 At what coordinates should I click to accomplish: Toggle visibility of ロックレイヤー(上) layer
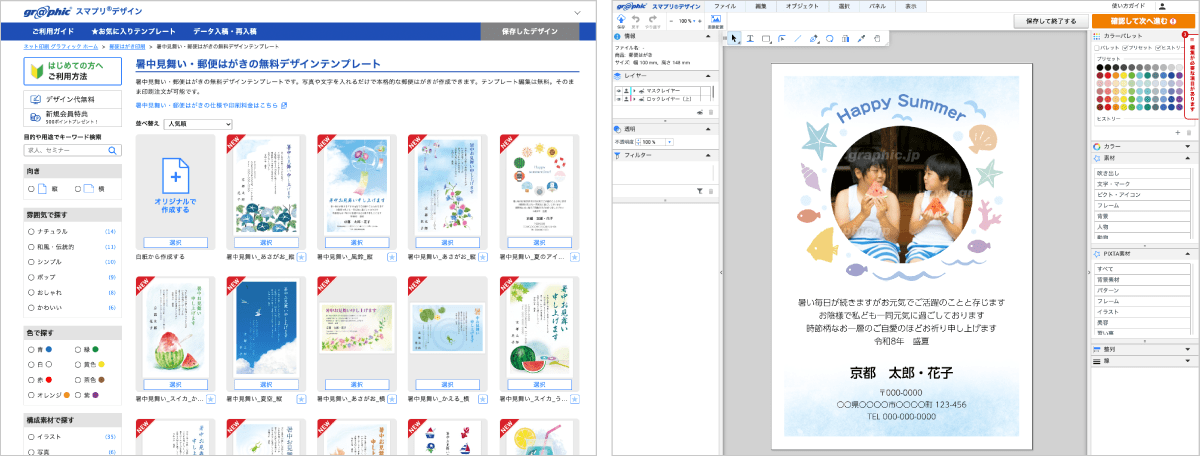tap(619, 99)
